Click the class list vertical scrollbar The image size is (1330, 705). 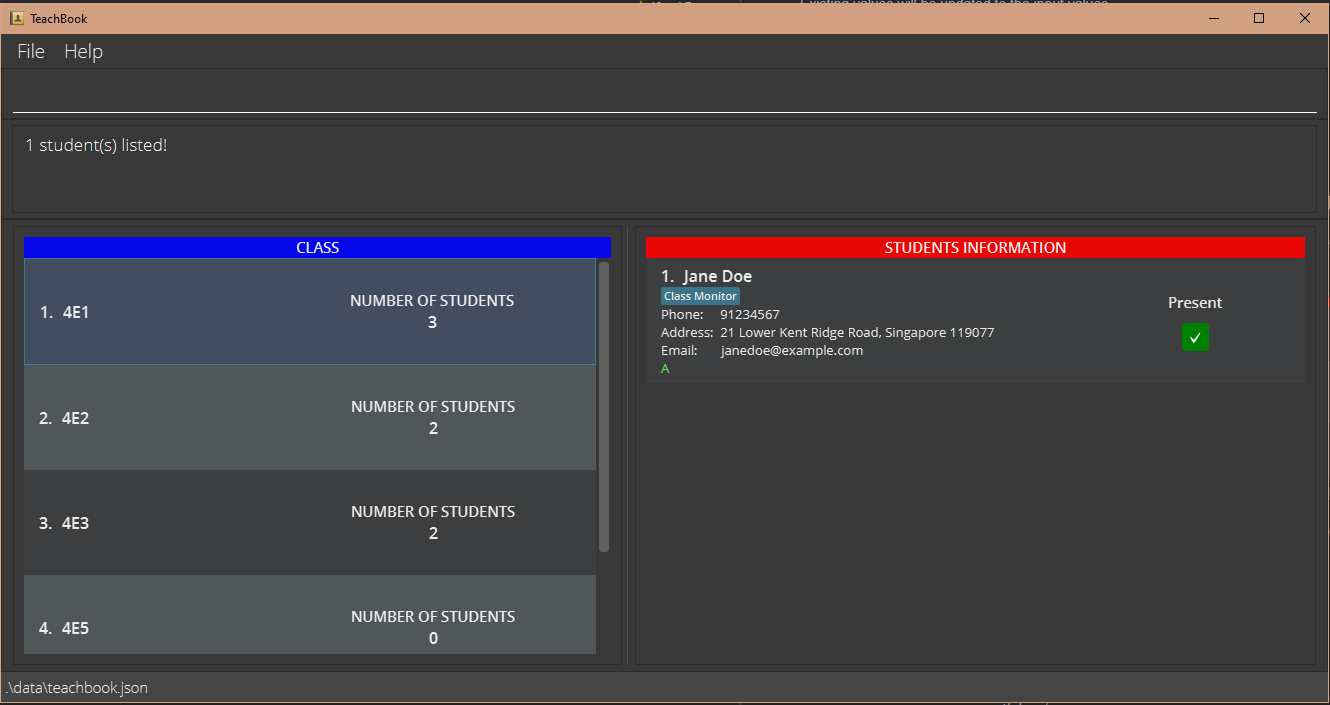pos(604,407)
